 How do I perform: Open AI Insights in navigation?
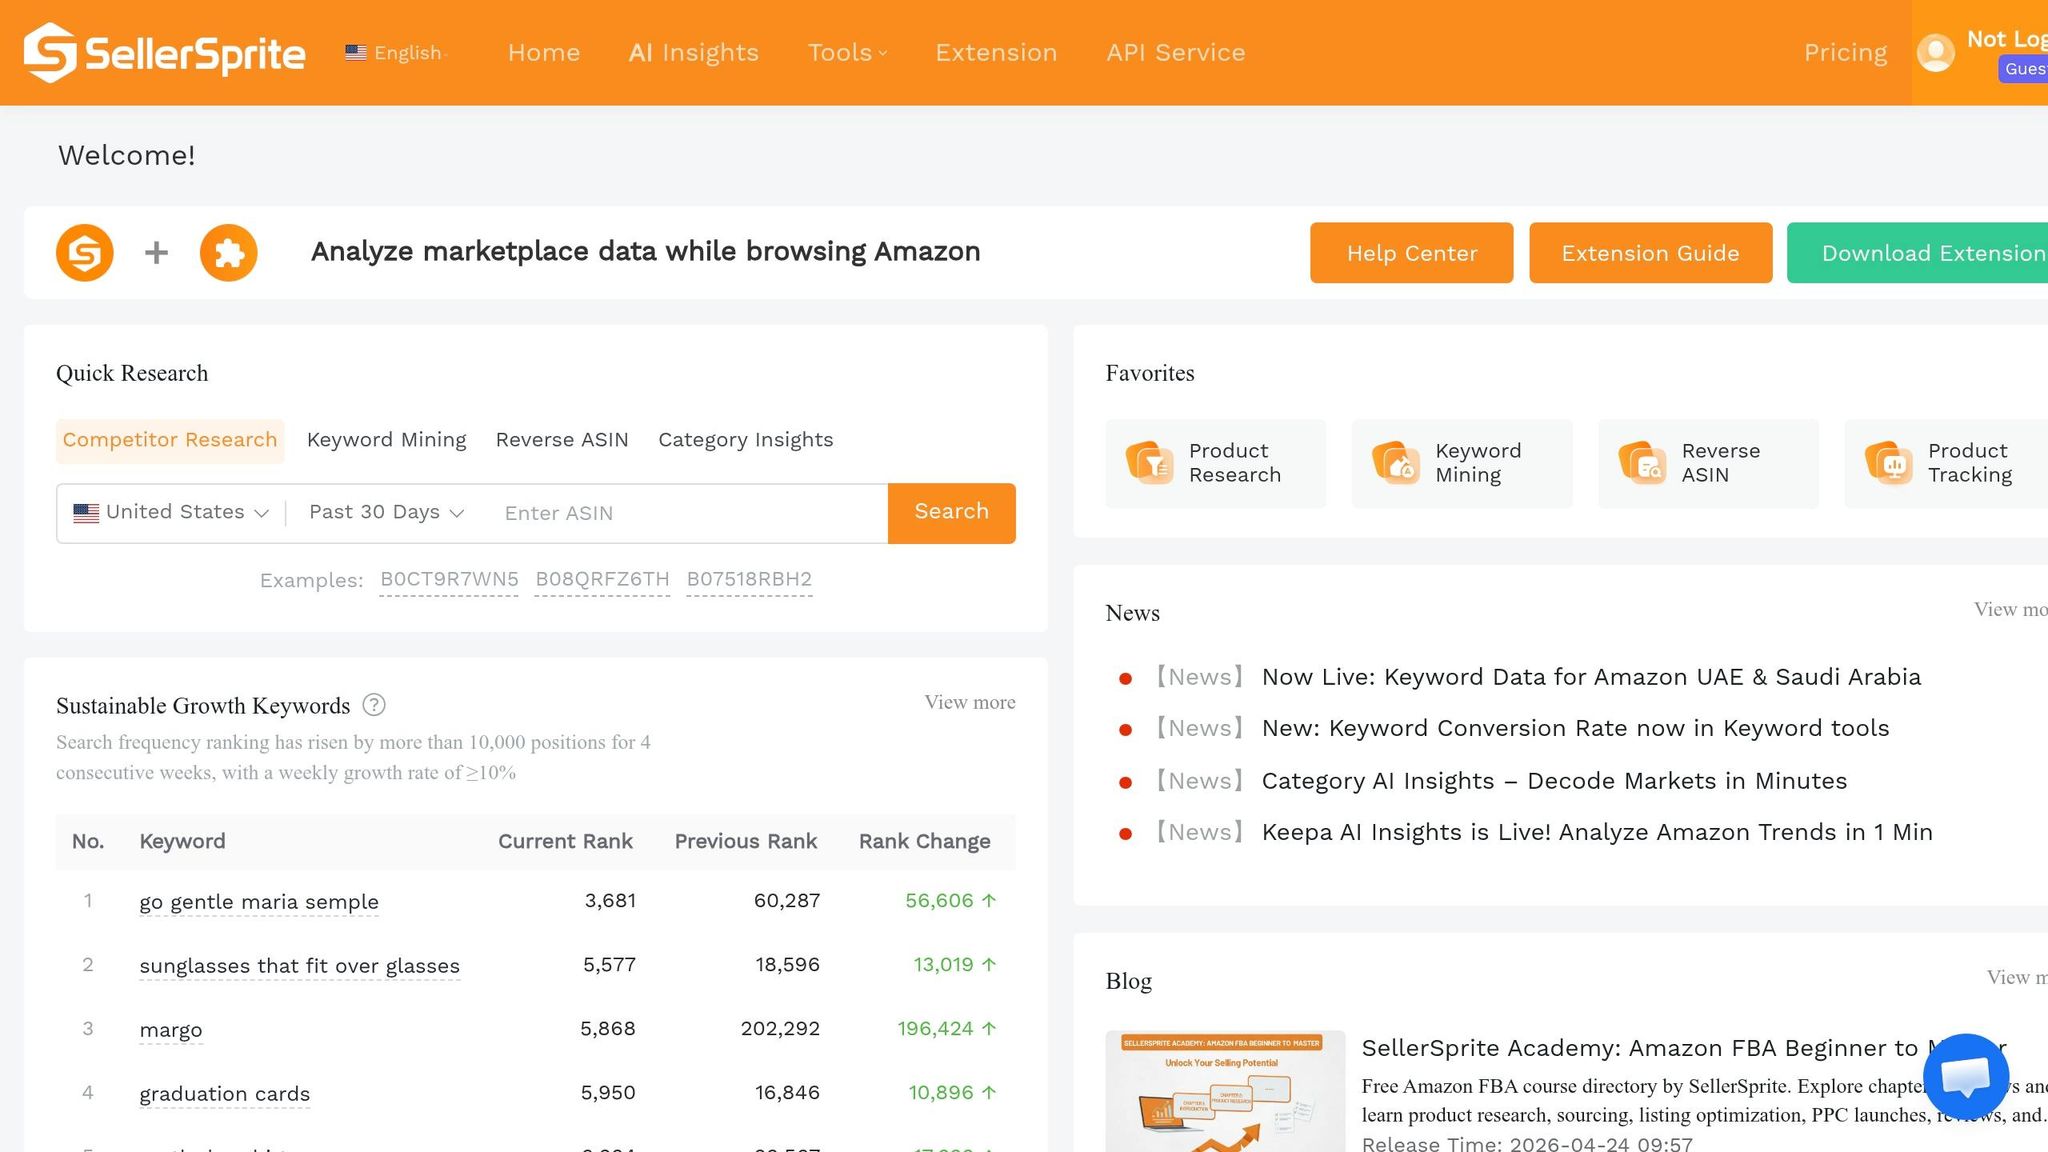[x=694, y=52]
